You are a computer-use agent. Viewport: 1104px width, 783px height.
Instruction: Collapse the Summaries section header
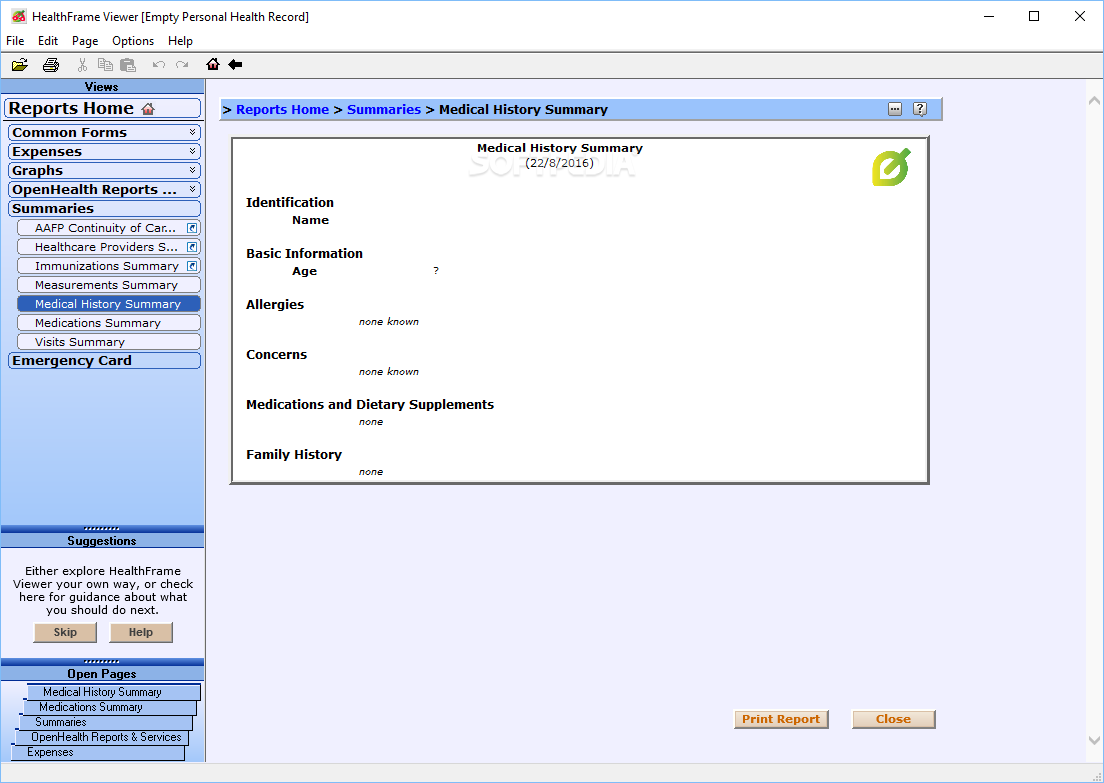click(x=104, y=208)
